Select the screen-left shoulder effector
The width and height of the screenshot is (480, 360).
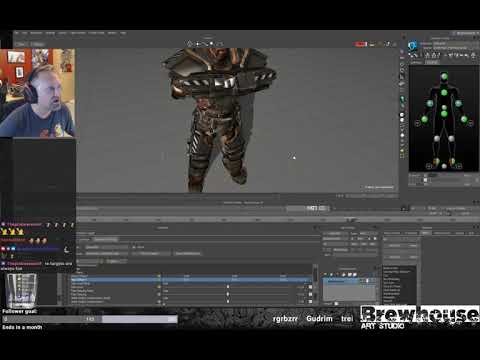pyautogui.click(x=430, y=103)
